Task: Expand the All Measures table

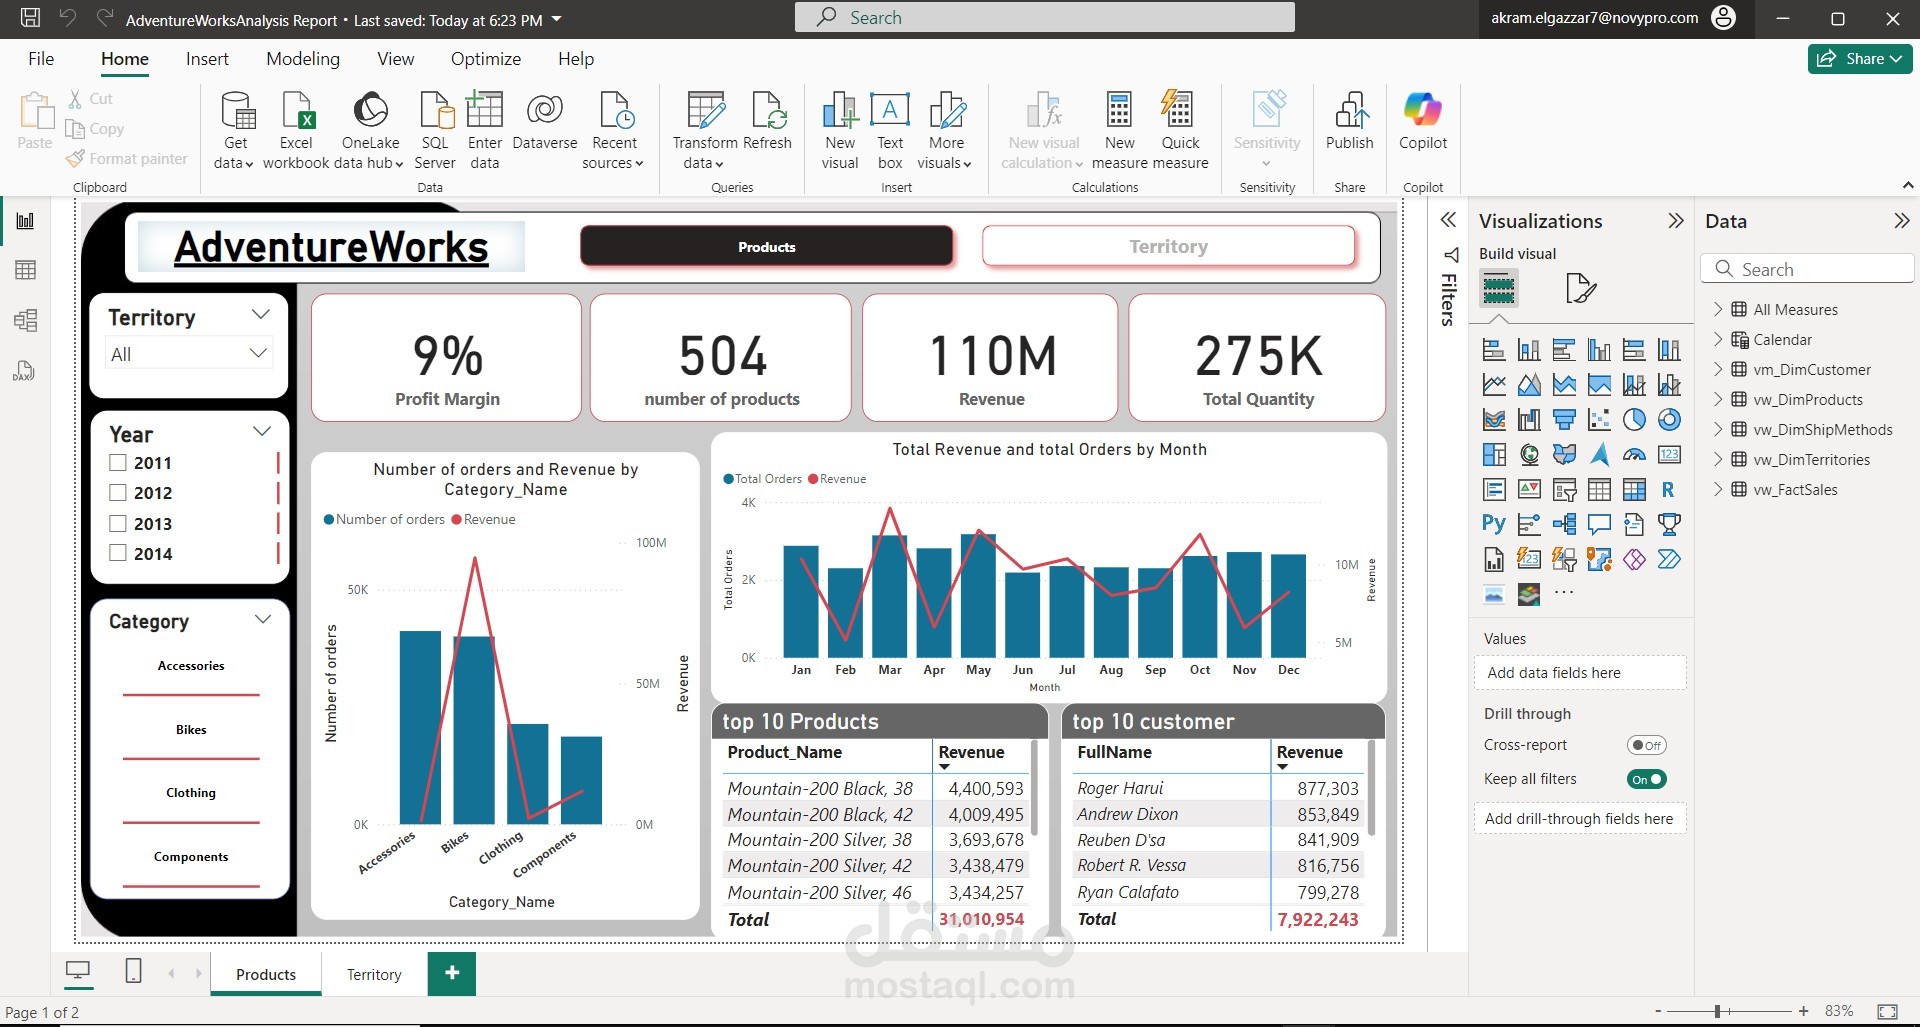Action: coord(1718,309)
